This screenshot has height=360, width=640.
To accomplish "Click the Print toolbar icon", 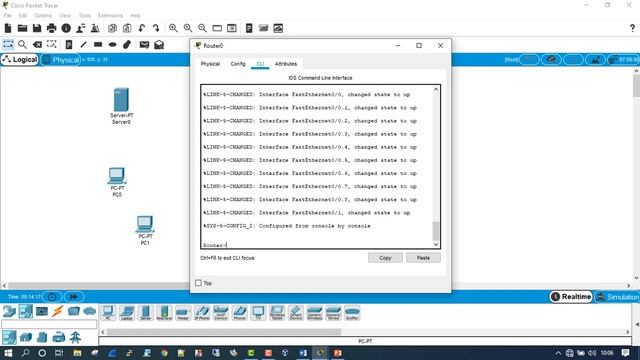I will click(x=51, y=28).
